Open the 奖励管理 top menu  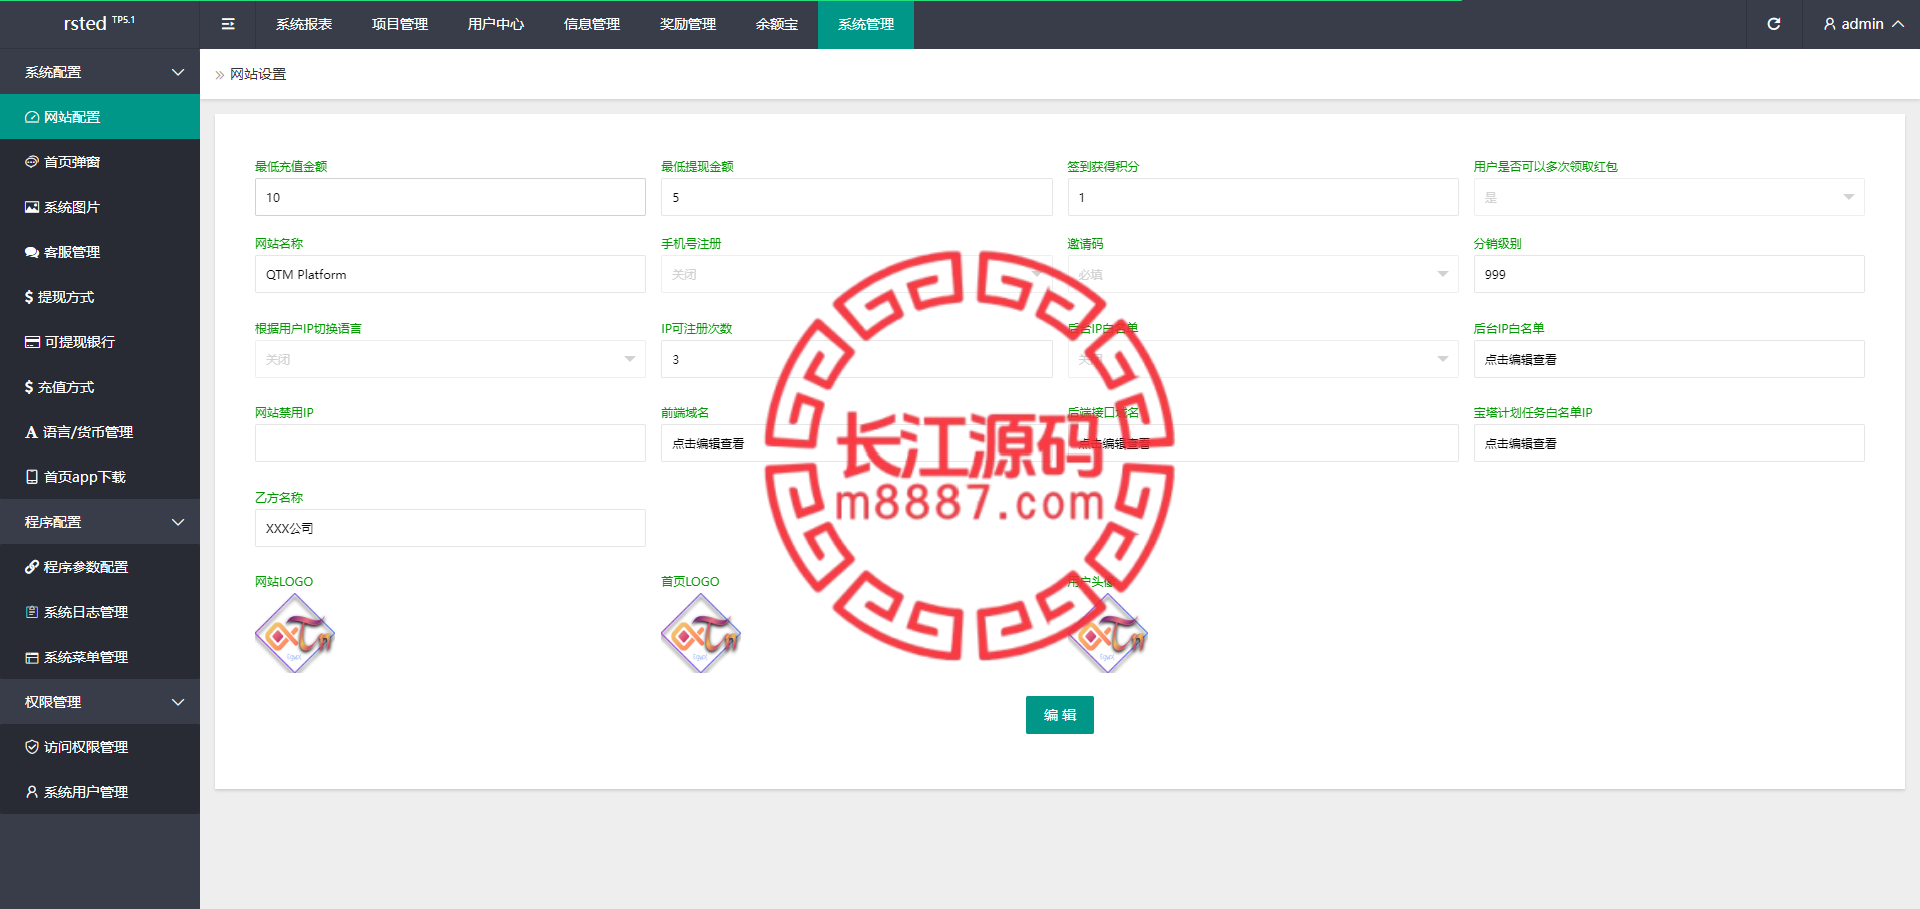tap(688, 24)
